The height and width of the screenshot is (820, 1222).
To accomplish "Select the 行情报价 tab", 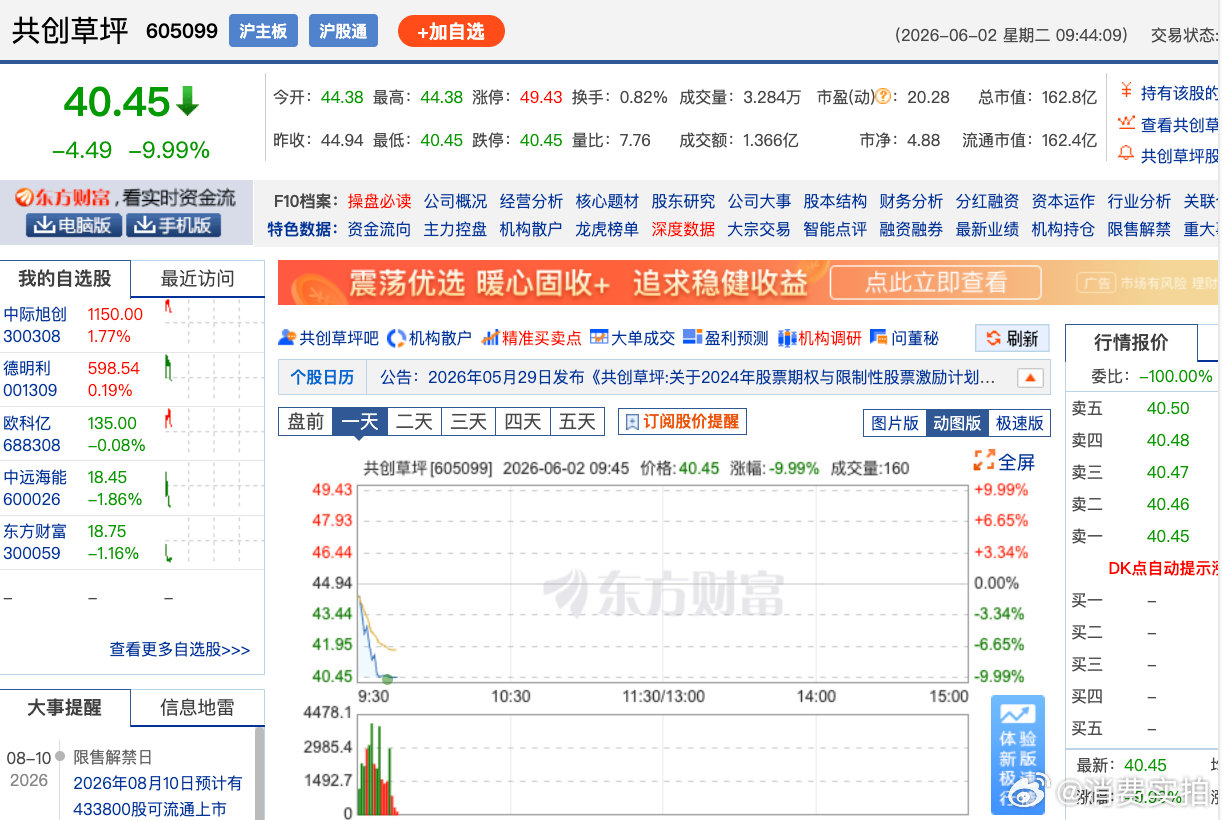I will tap(1131, 343).
